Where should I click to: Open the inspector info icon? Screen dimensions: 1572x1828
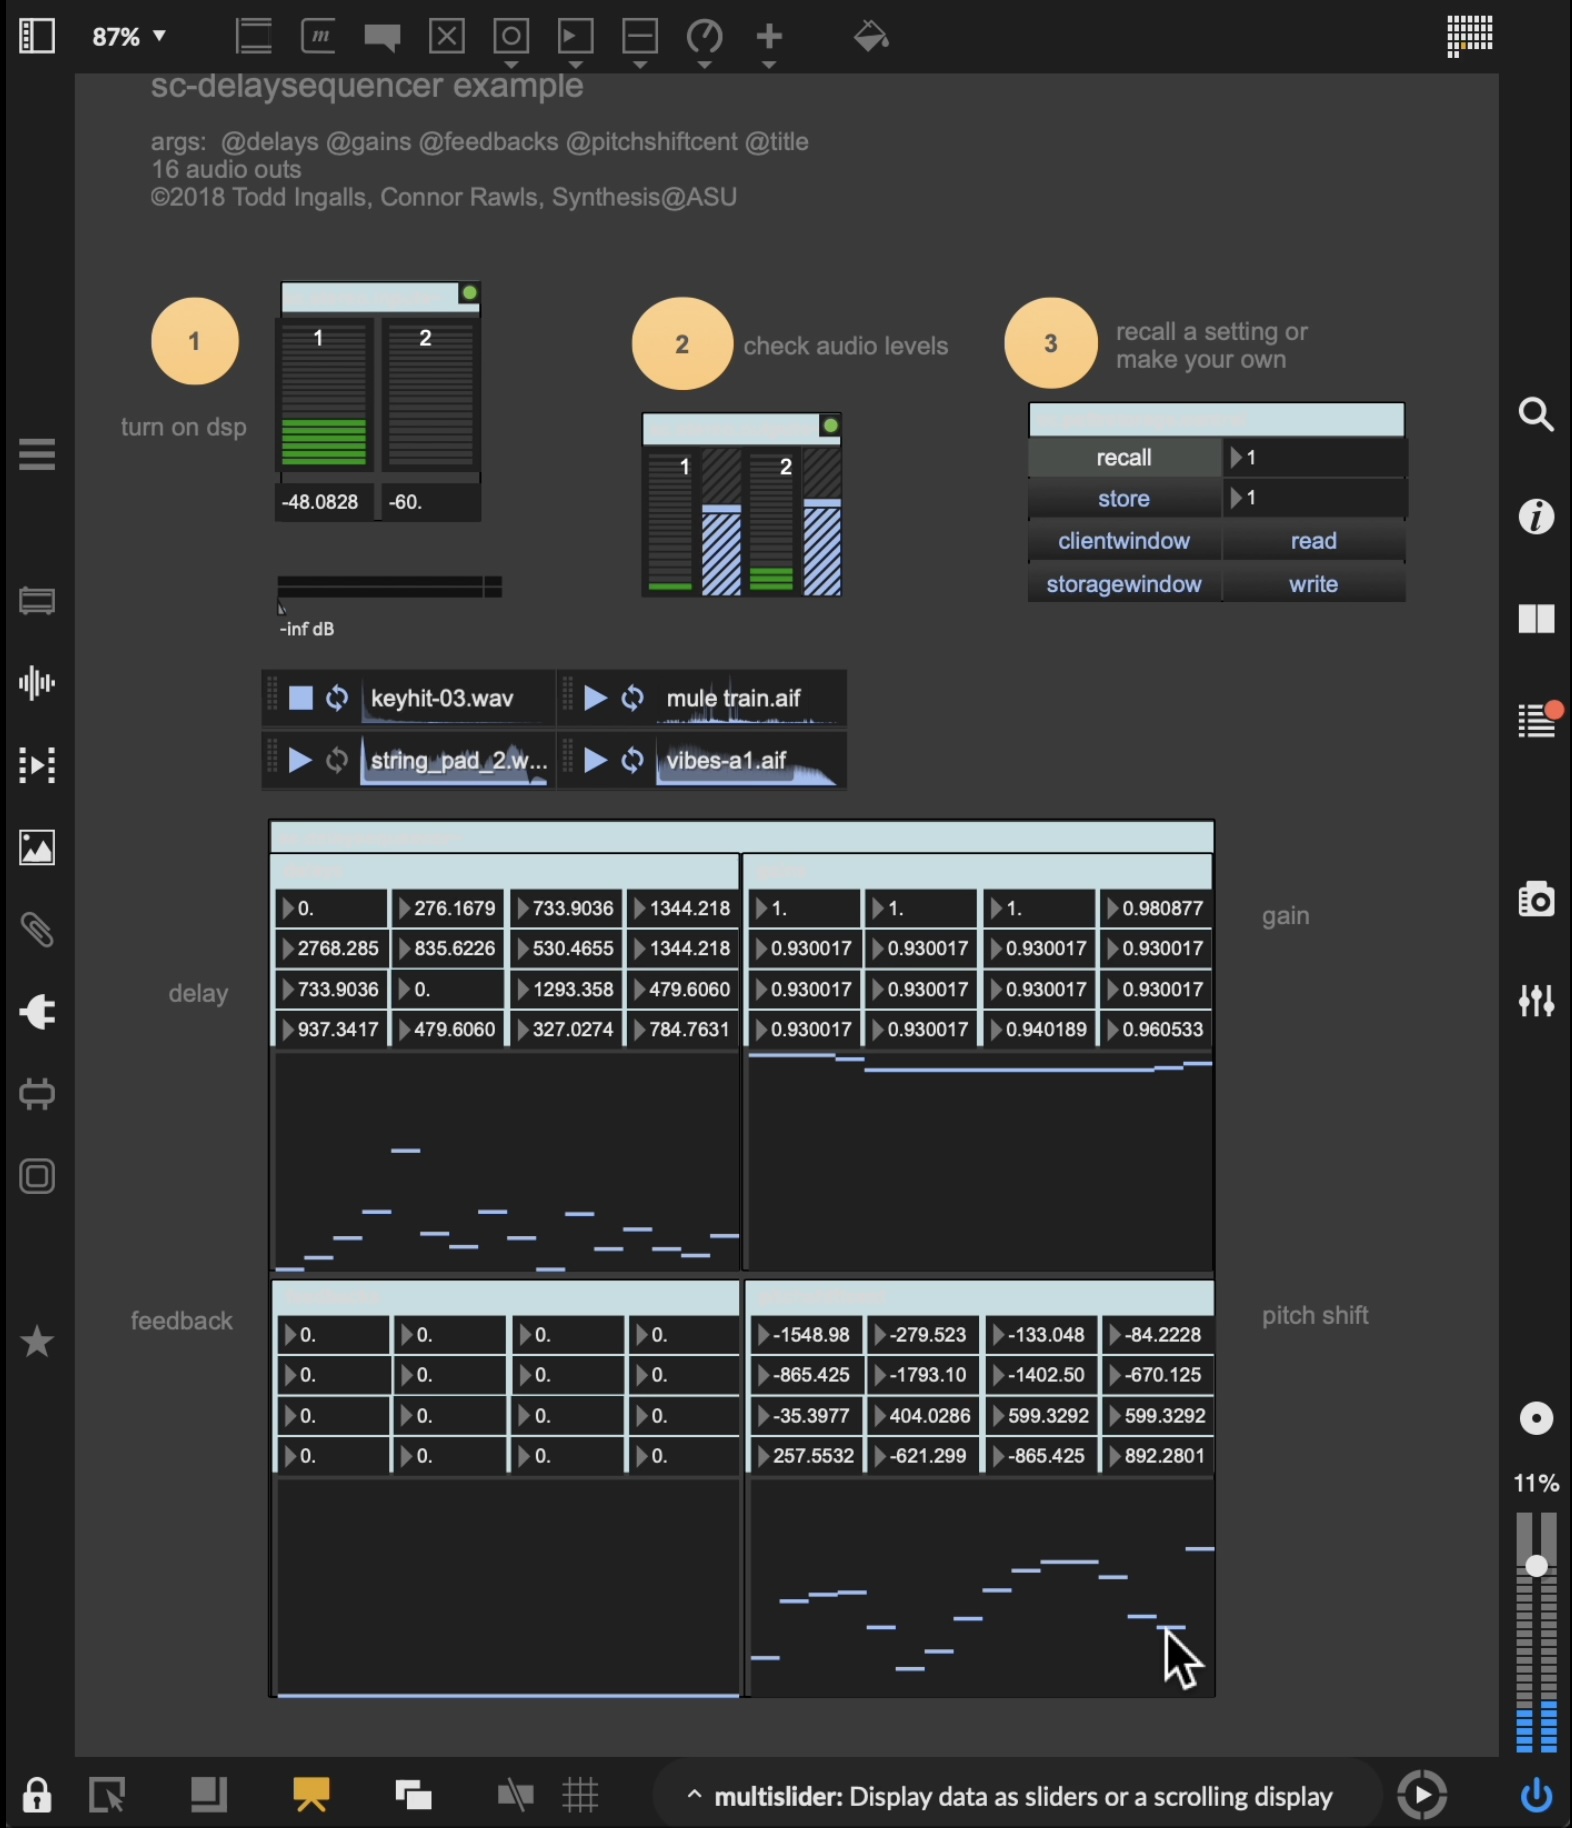point(1536,517)
